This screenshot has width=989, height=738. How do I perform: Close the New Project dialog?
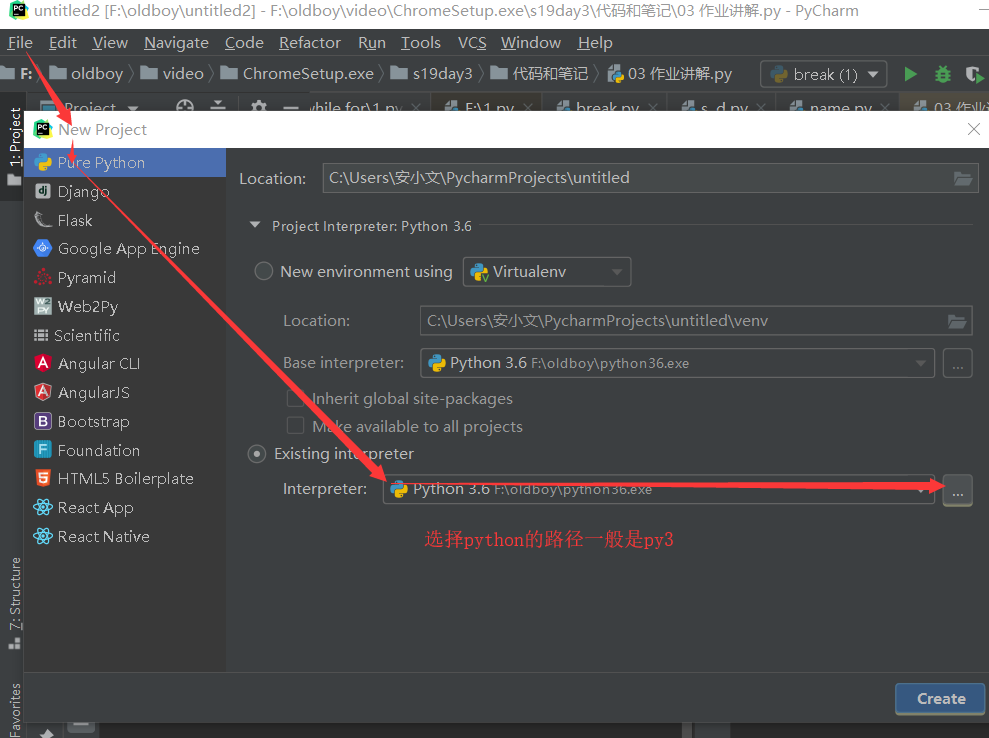(974, 129)
